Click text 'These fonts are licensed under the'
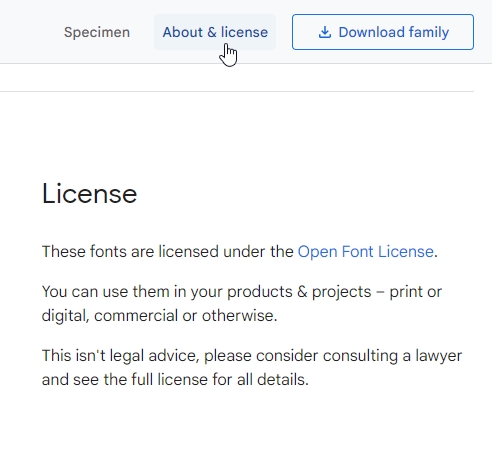Image resolution: width=492 pixels, height=457 pixels. [x=168, y=251]
